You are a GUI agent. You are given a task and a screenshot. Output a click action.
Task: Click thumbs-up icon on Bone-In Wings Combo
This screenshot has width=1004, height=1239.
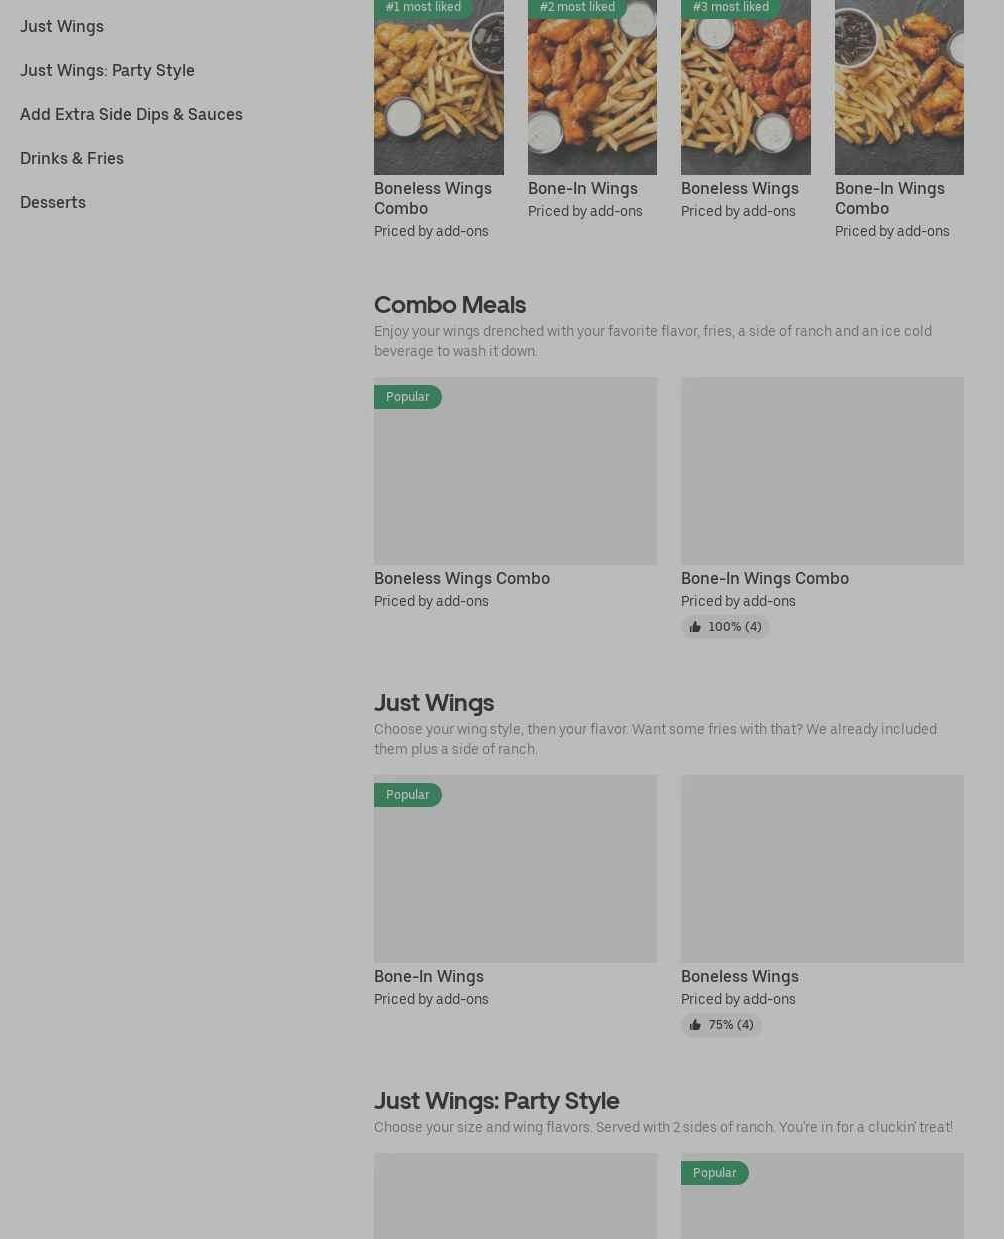[x=695, y=627]
